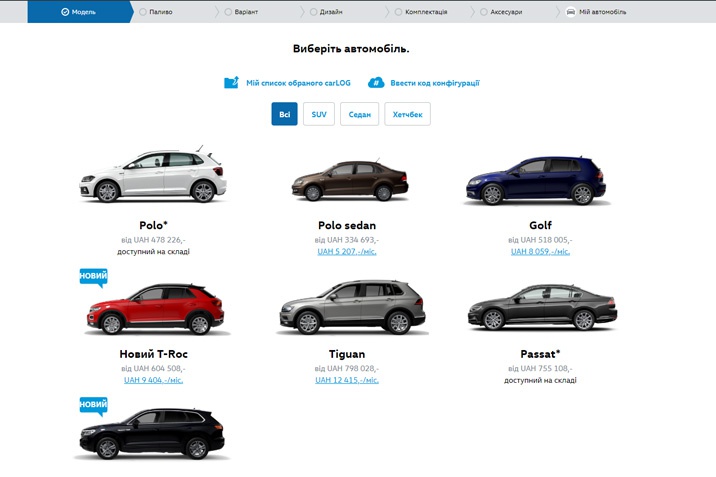This screenshot has height=477, width=716.
Task: Open the Варіант step label
Action: (246, 12)
